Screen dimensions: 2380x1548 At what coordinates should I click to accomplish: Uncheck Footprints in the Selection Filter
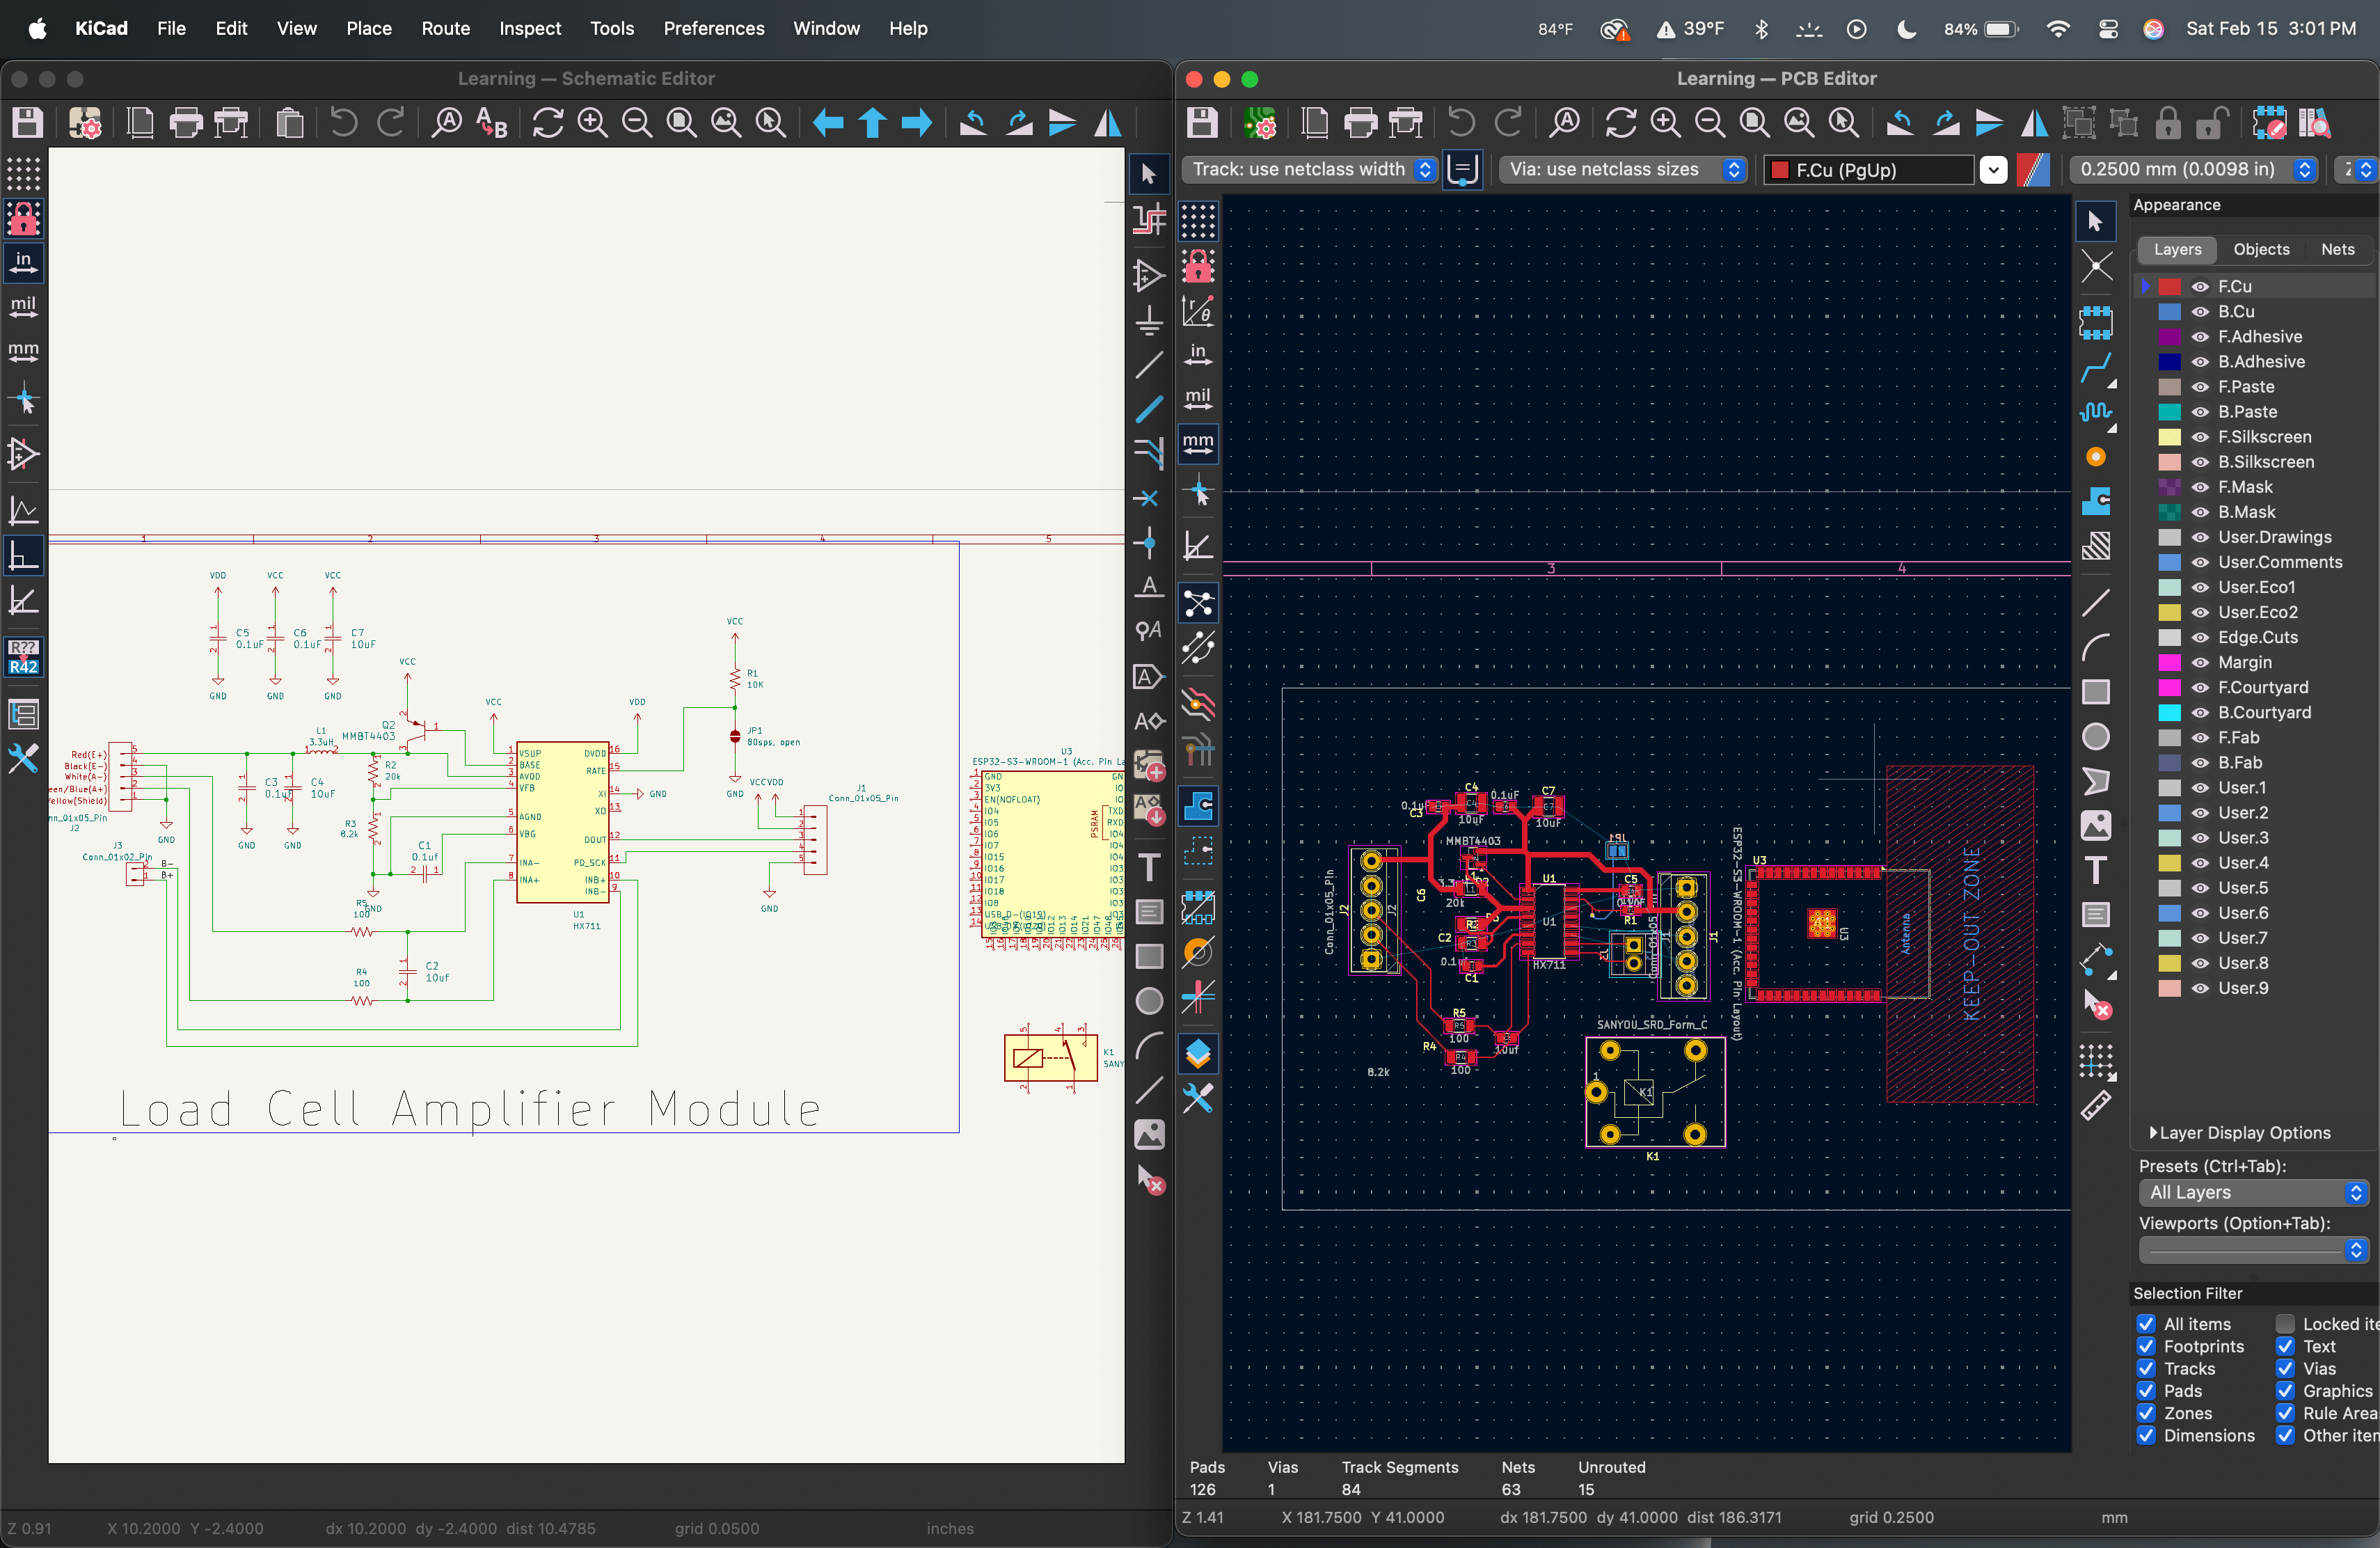point(2146,1346)
